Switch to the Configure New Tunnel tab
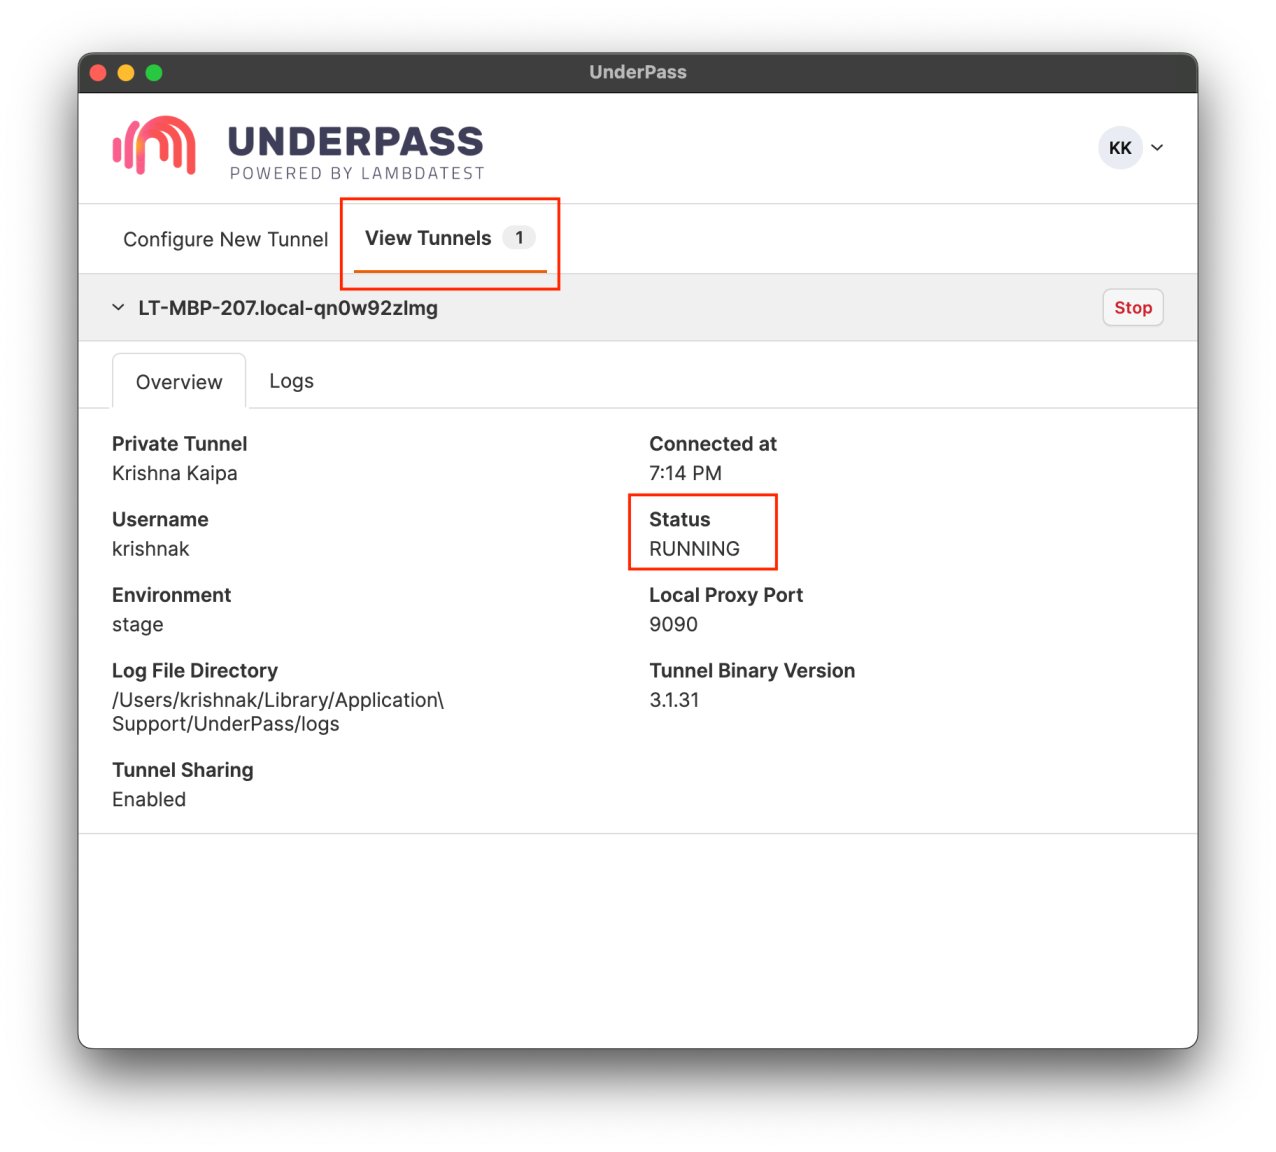This screenshot has width=1276, height=1152. (225, 240)
